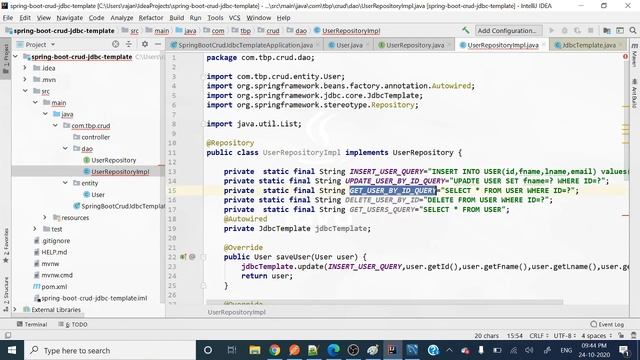Open the Refactor menu
The image size is (640, 360).
[151, 18]
